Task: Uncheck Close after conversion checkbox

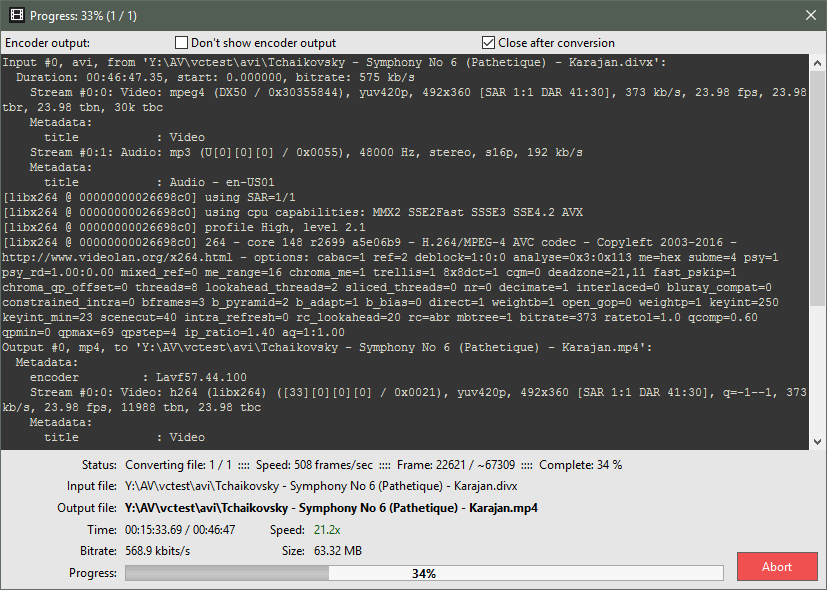Action: tap(488, 43)
